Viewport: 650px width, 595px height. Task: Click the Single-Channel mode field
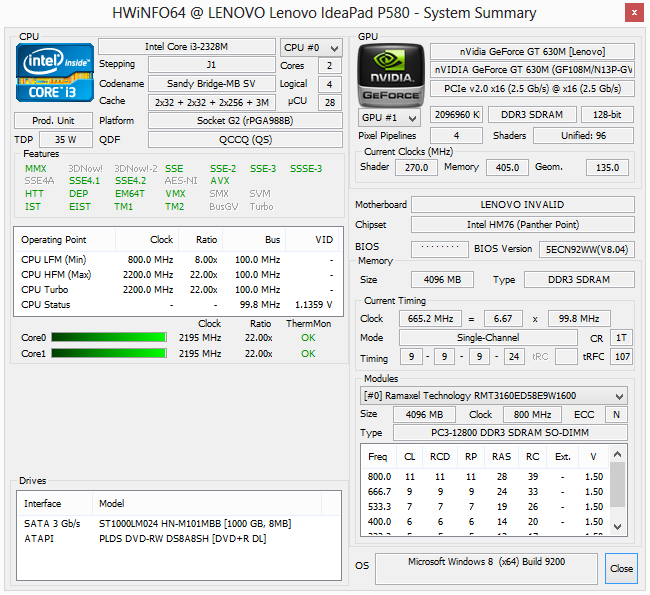(488, 338)
